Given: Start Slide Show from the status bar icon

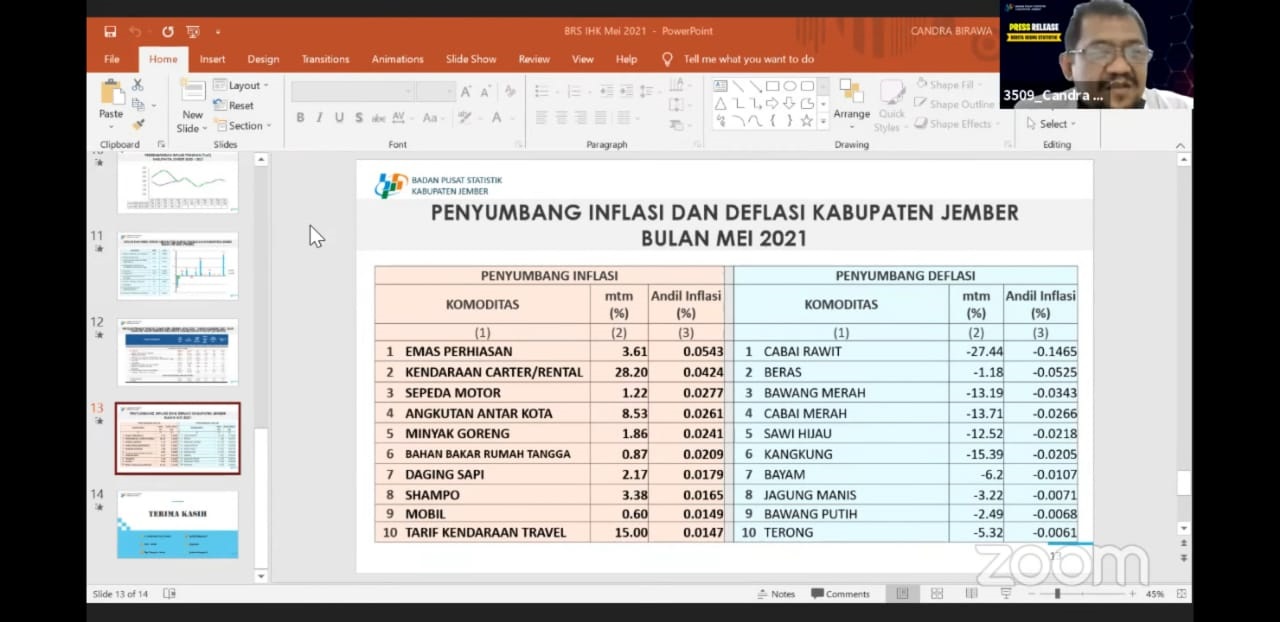Looking at the screenshot, I should [1005, 593].
